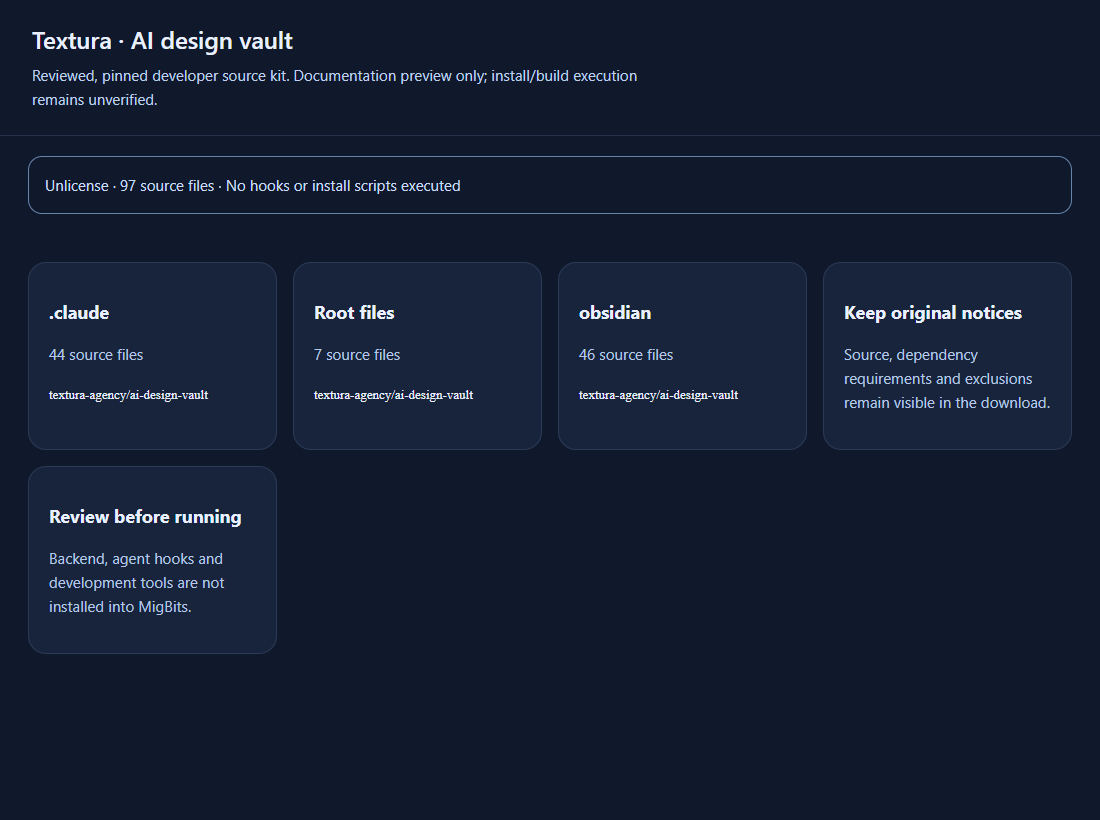Screen dimensions: 1100x820
Task: Open the obsidian folder card
Action: 682,356
